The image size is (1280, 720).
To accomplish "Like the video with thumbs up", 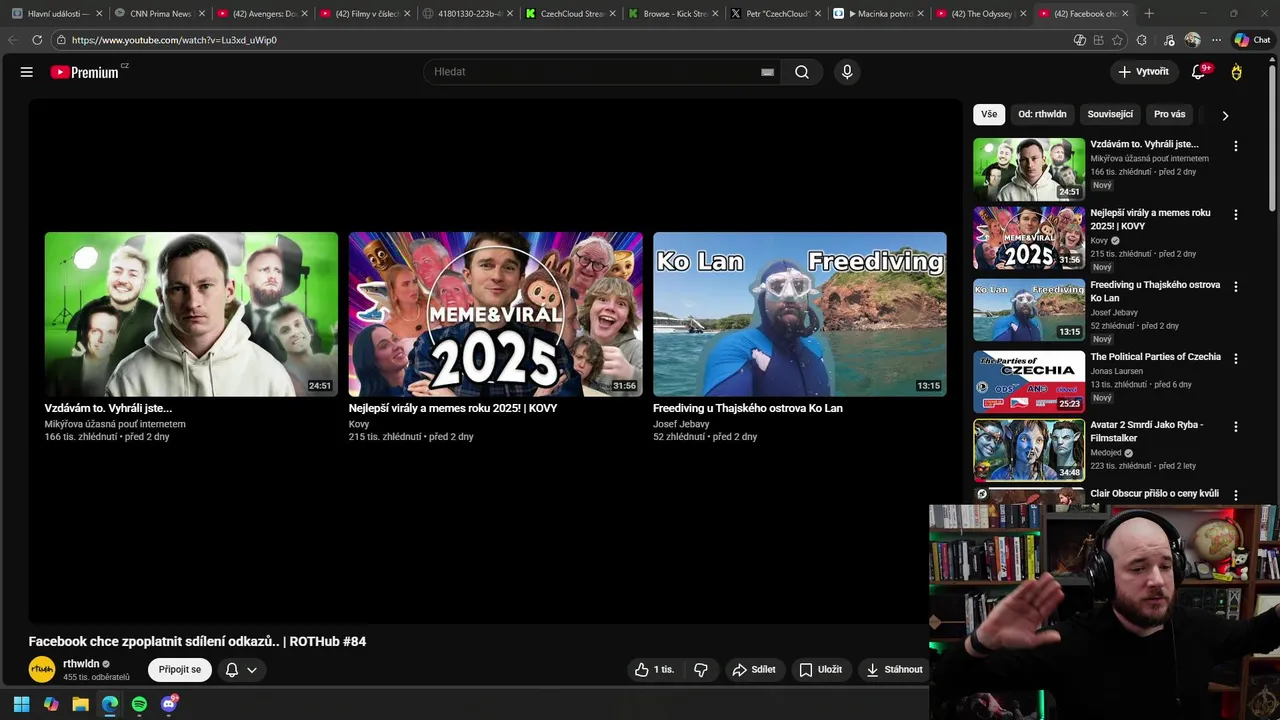I will [x=654, y=670].
